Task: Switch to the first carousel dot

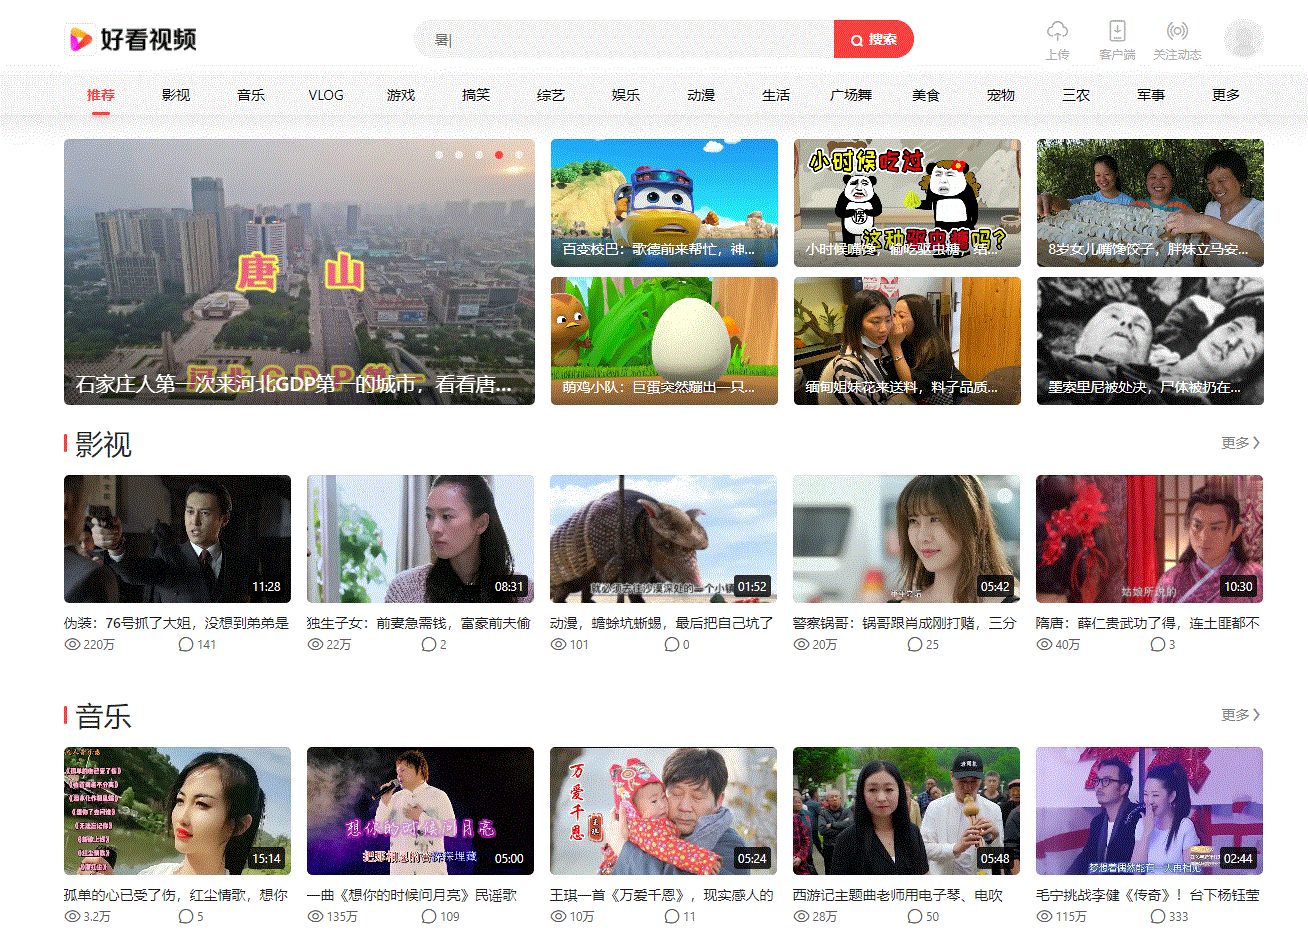Action: [439, 155]
